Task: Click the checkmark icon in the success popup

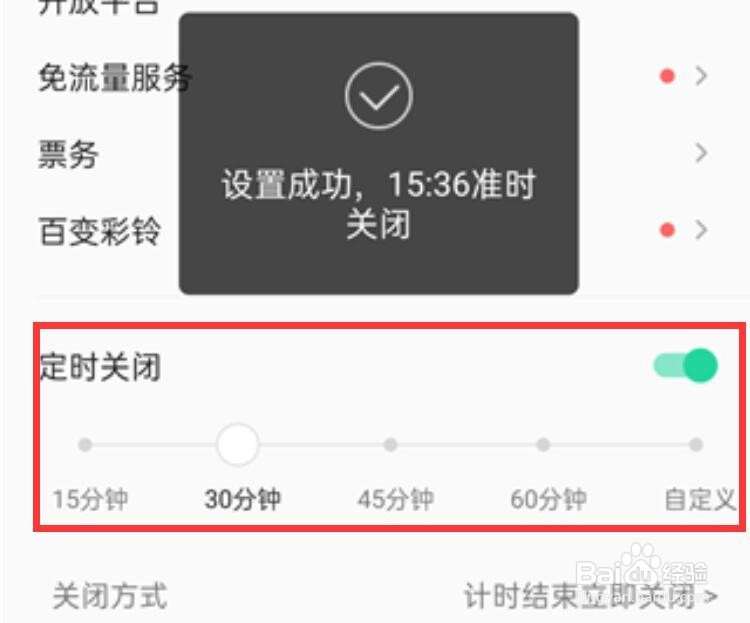Action: (x=379, y=96)
